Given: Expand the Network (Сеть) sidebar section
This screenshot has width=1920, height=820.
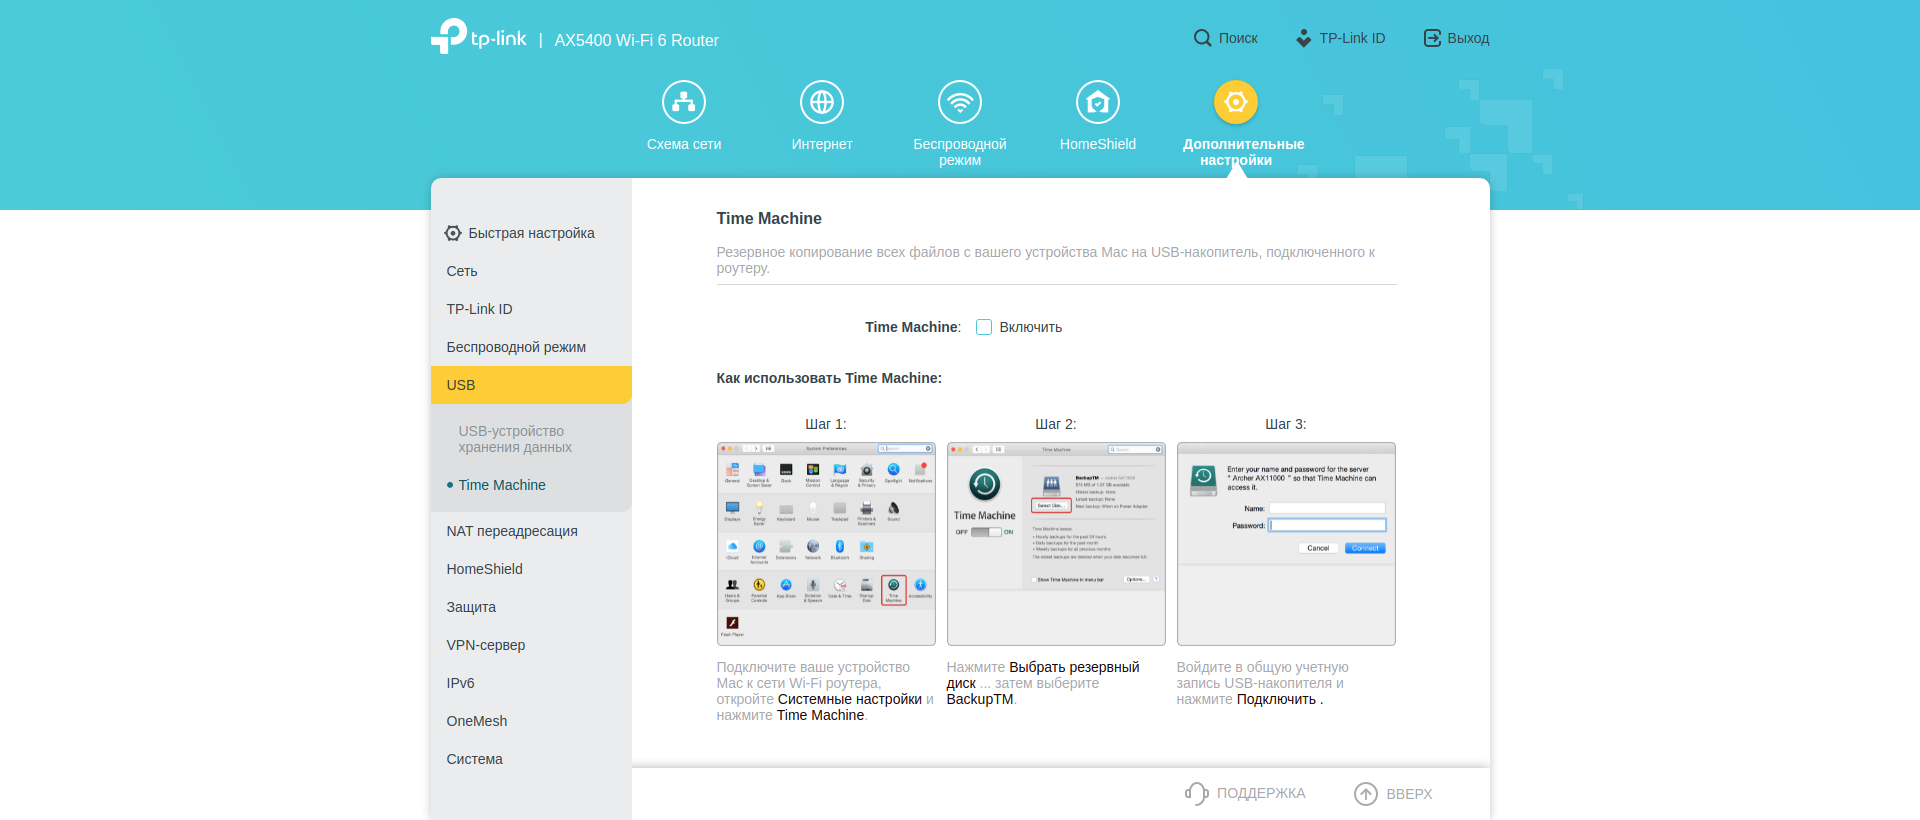Looking at the screenshot, I should [x=462, y=271].
